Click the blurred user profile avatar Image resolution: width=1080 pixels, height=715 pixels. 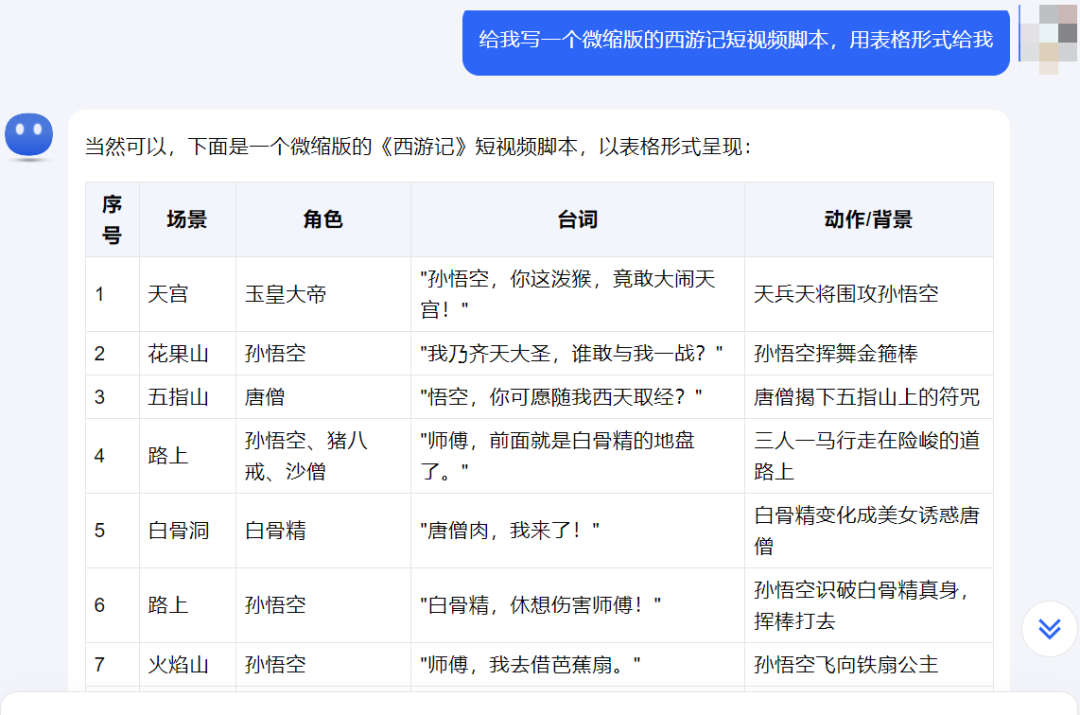coord(1047,38)
